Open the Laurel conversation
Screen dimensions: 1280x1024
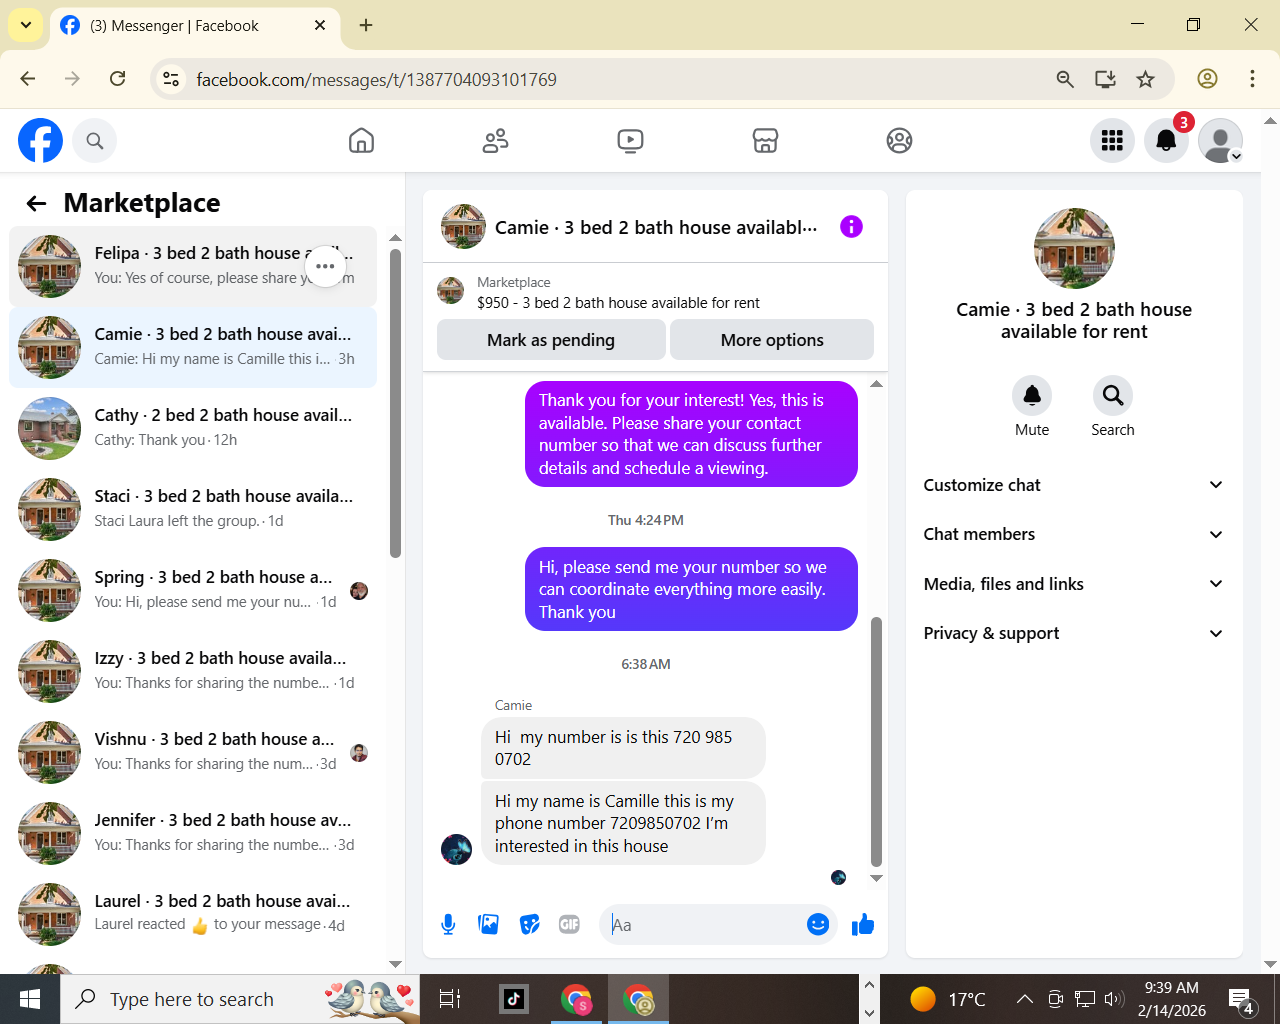pyautogui.click(x=193, y=914)
